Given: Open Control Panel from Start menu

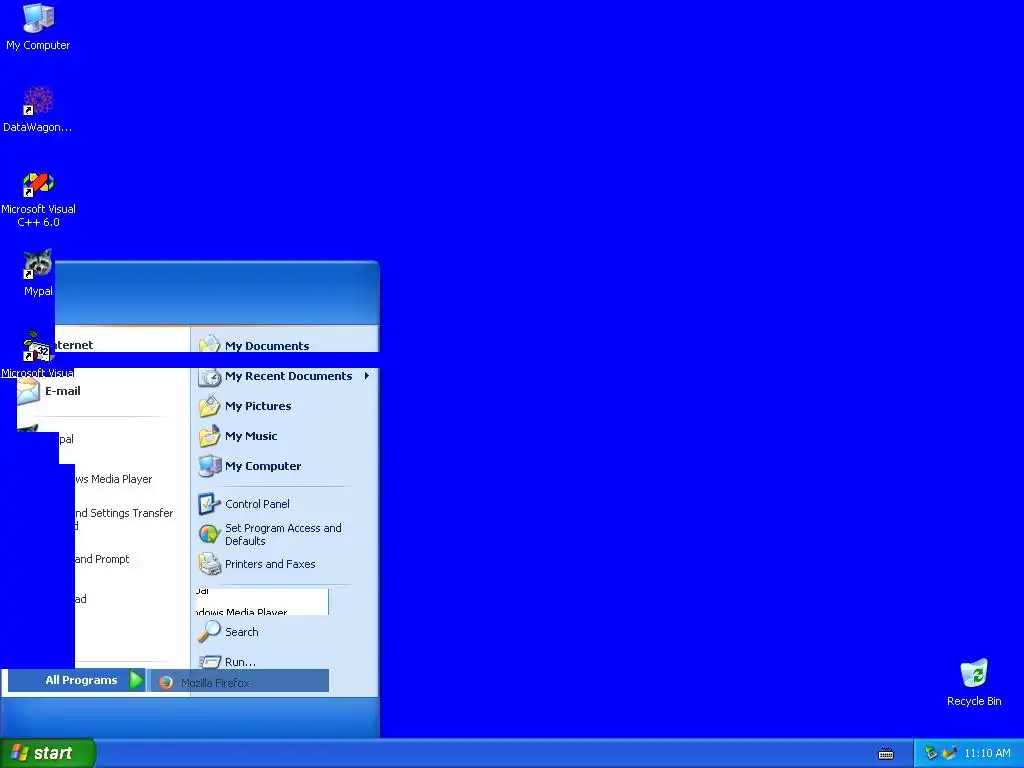Looking at the screenshot, I should pos(257,504).
